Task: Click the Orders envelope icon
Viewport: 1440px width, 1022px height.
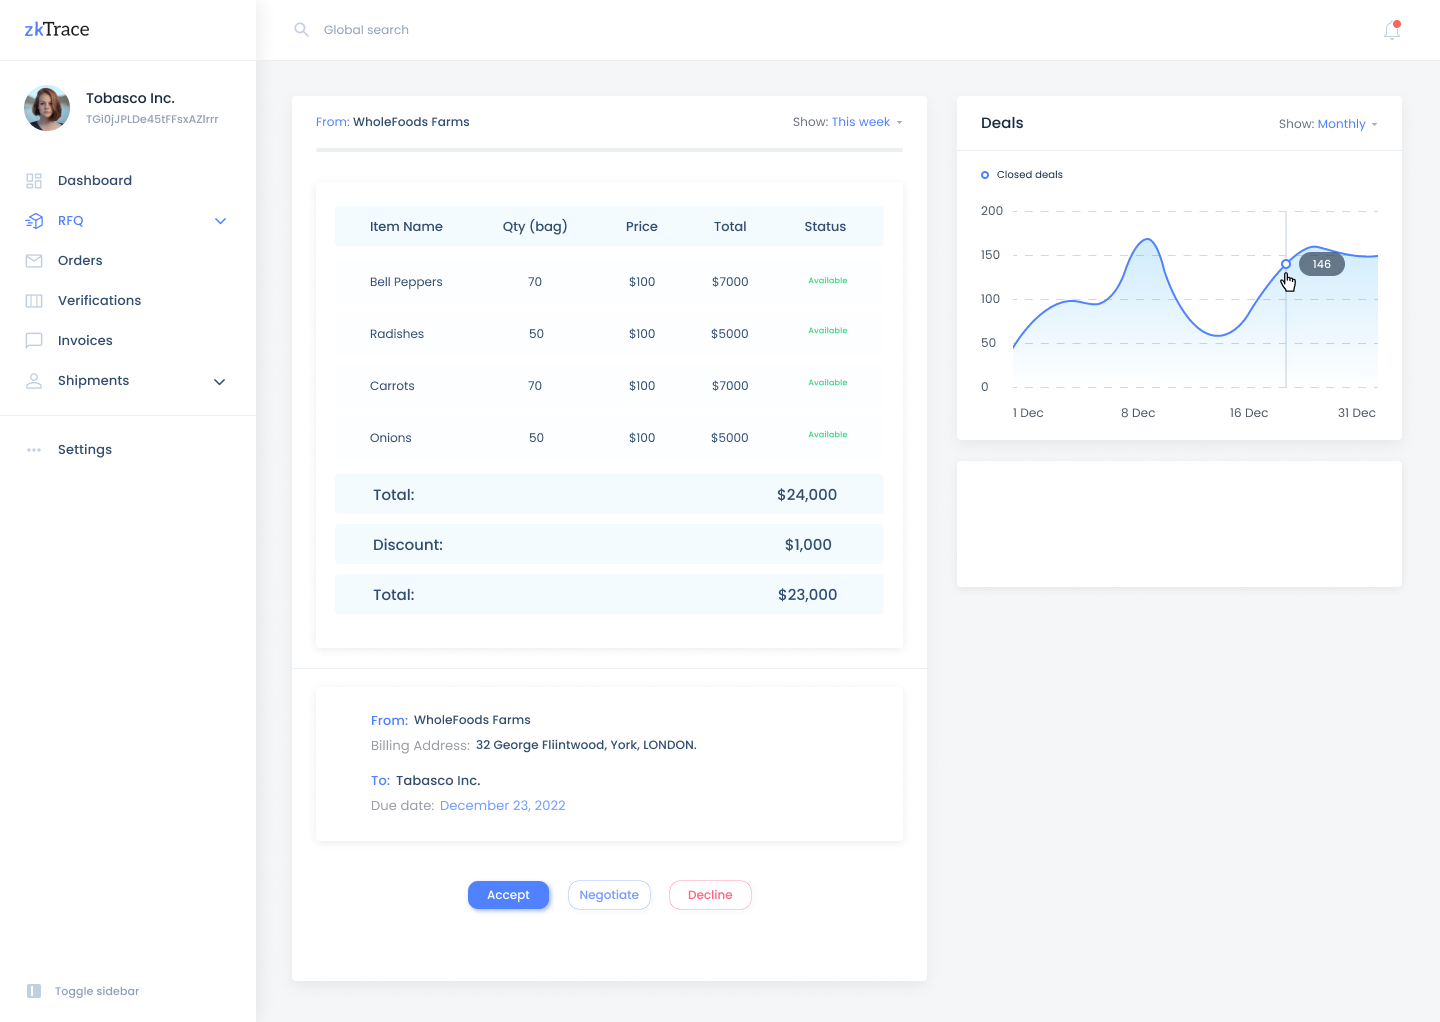Action: pos(34,261)
